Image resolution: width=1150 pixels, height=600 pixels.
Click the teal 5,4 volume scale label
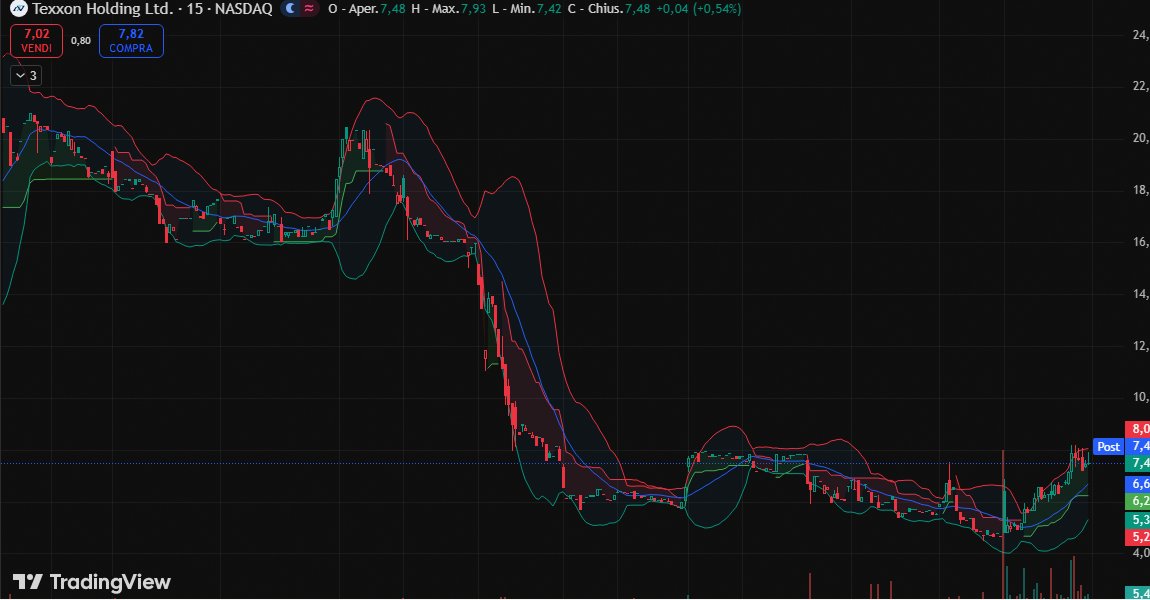coord(1138,592)
